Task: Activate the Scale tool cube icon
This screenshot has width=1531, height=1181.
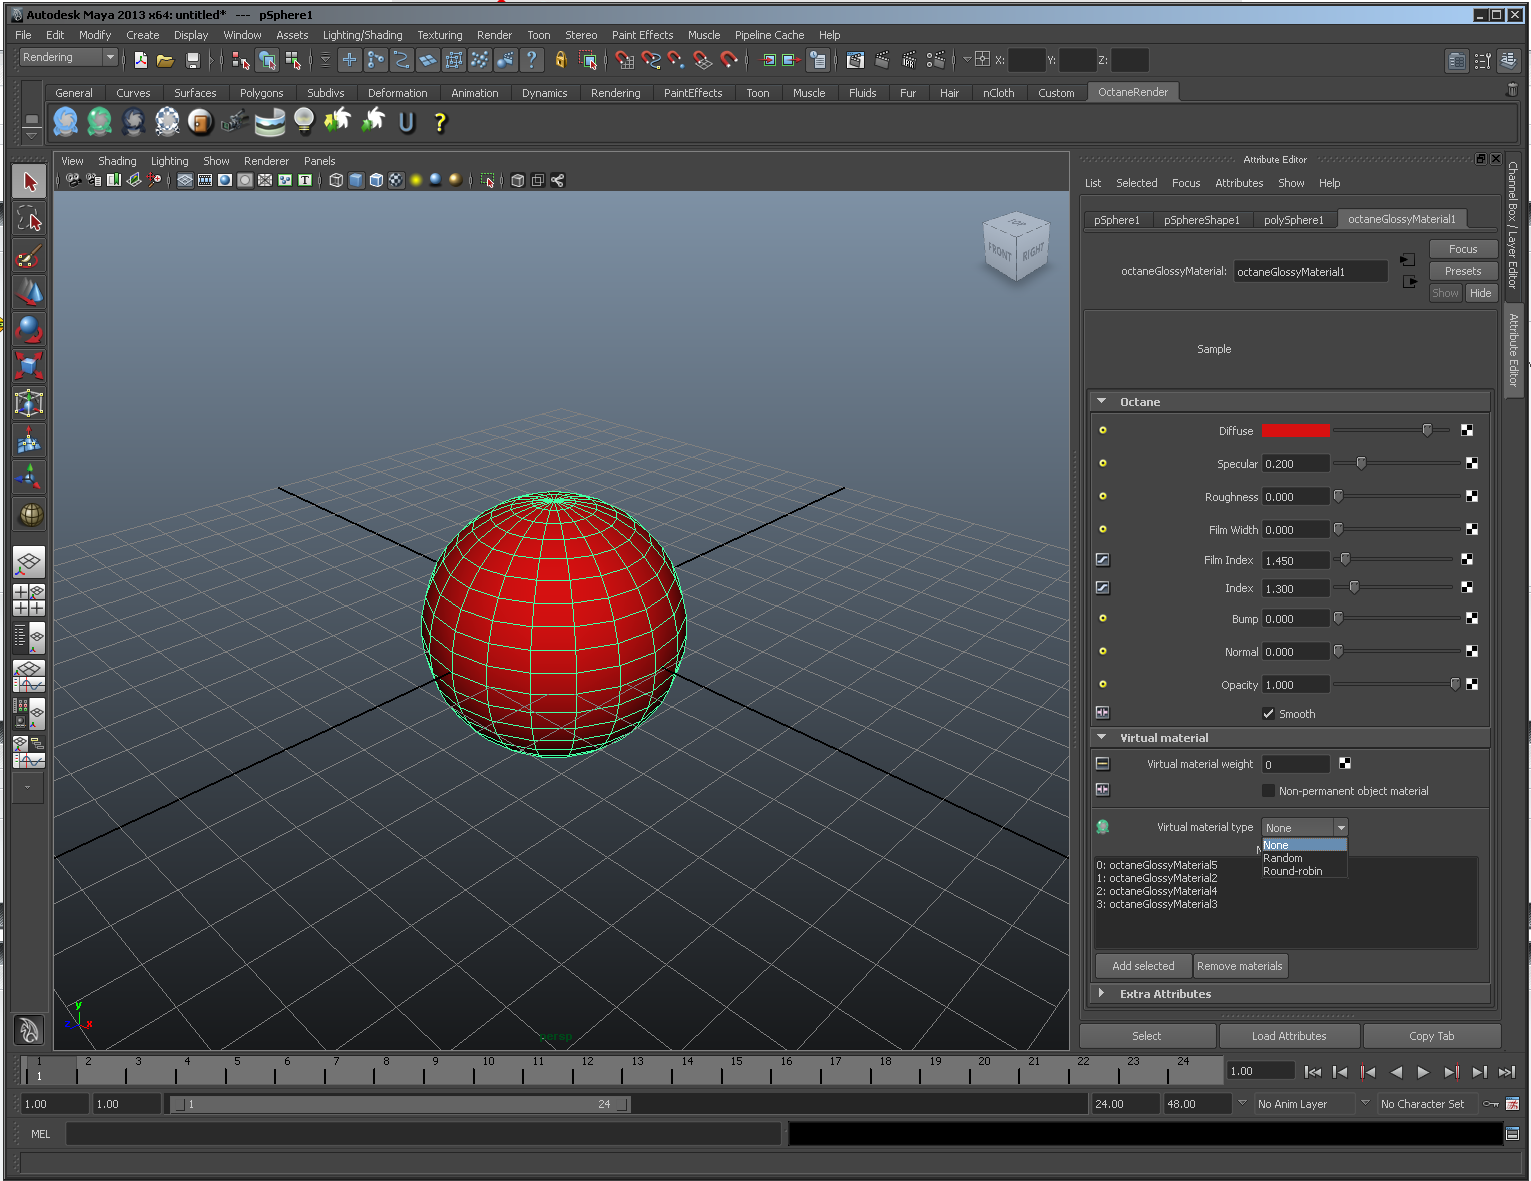Action: pos(29,366)
